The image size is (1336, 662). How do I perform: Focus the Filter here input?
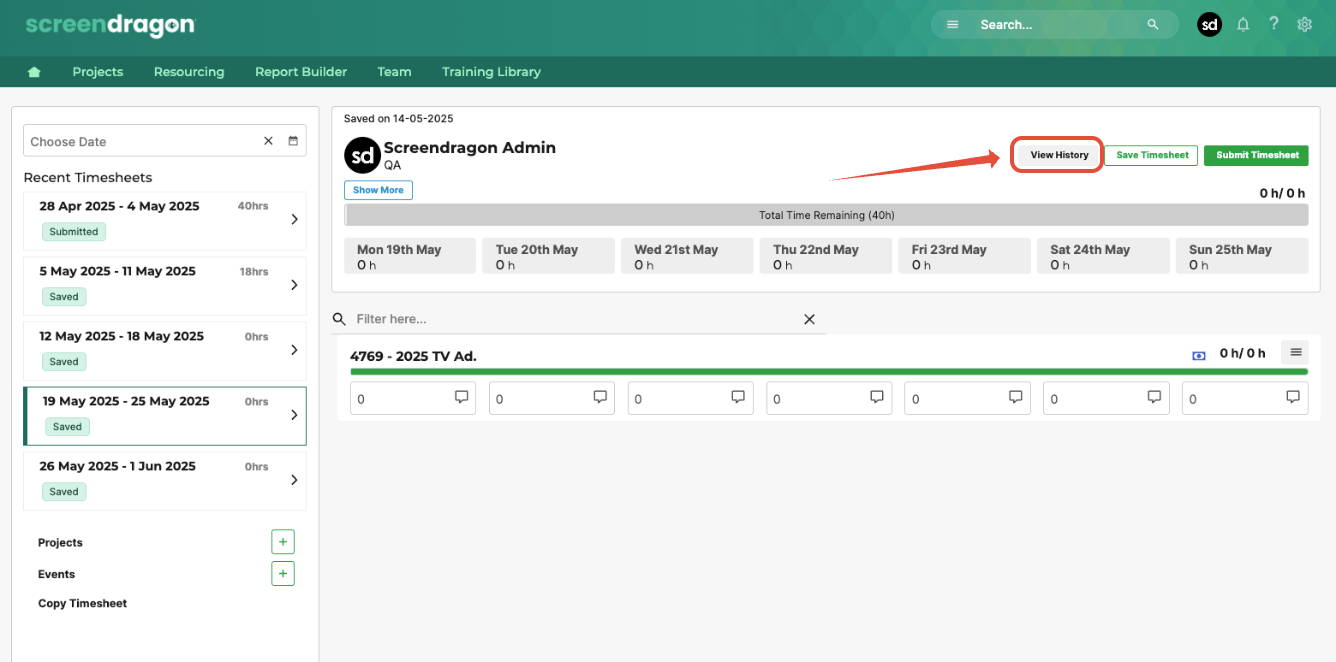coord(577,319)
